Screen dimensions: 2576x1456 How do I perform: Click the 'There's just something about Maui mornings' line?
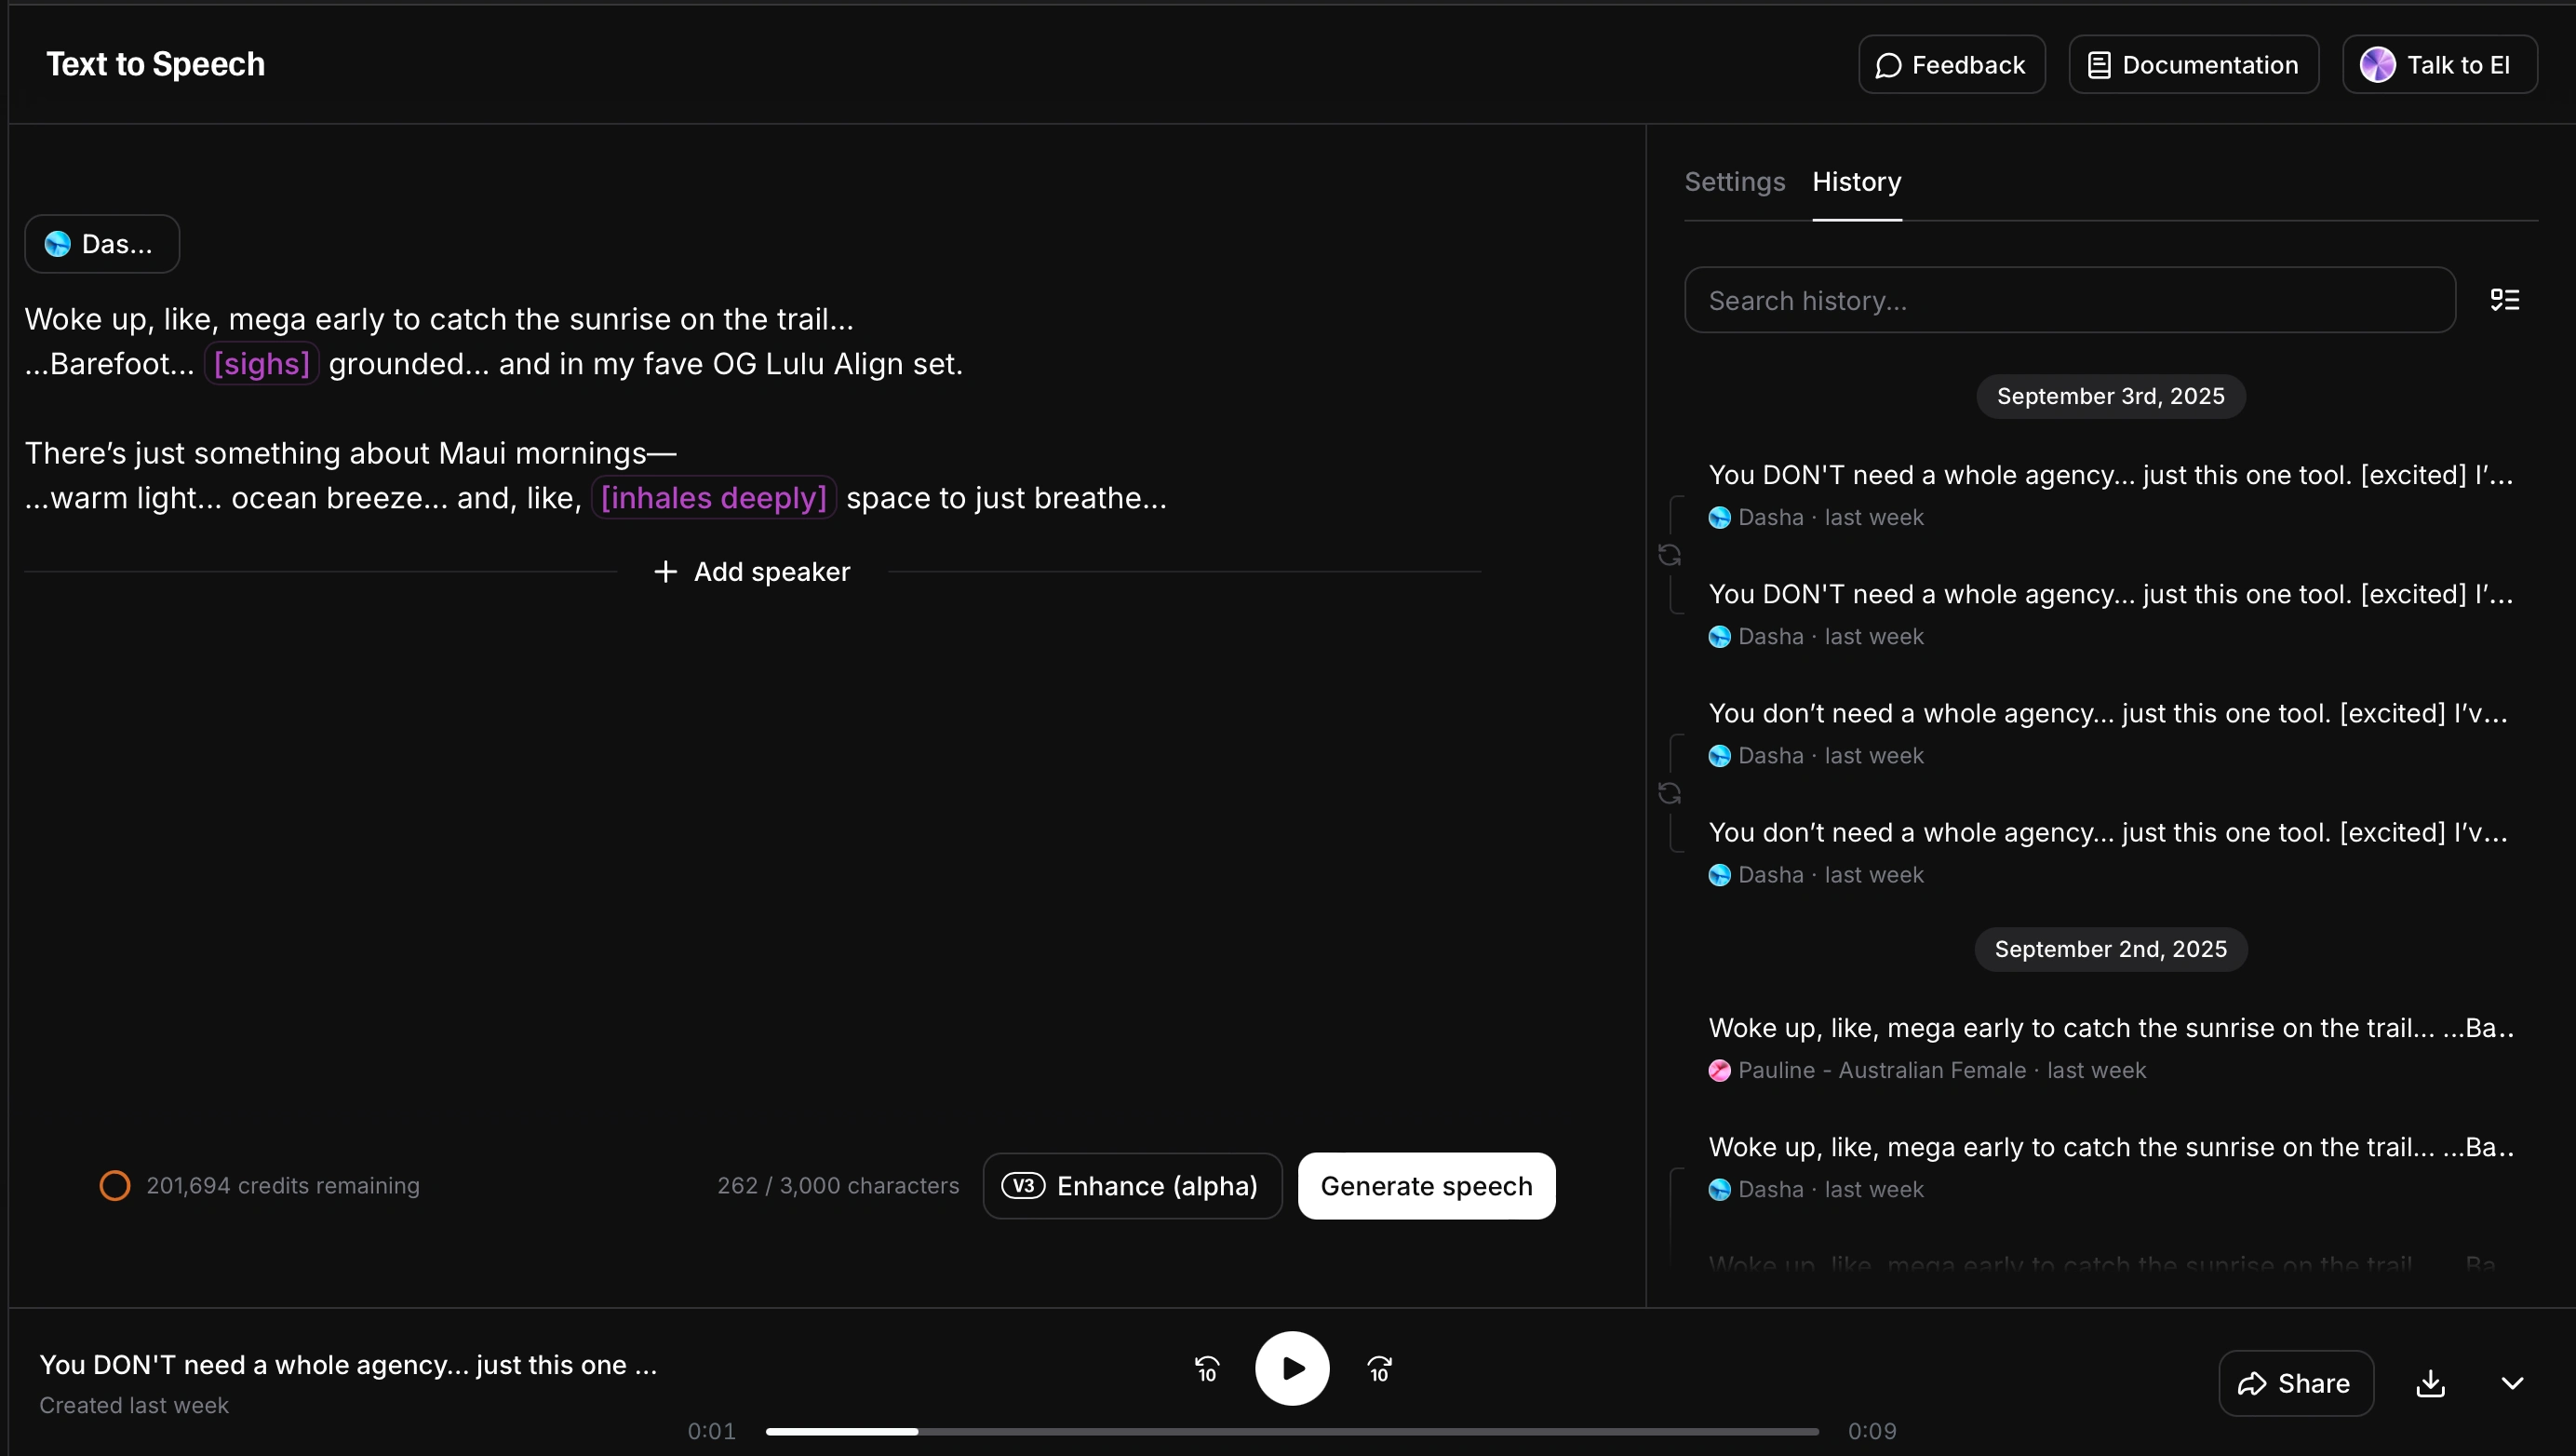click(351, 453)
